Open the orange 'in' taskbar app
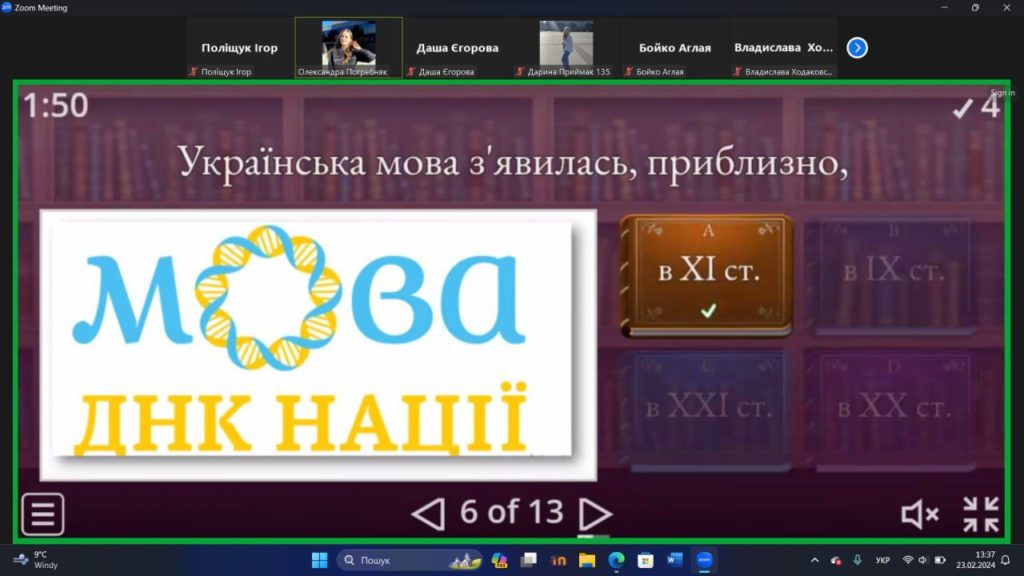 (x=558, y=560)
